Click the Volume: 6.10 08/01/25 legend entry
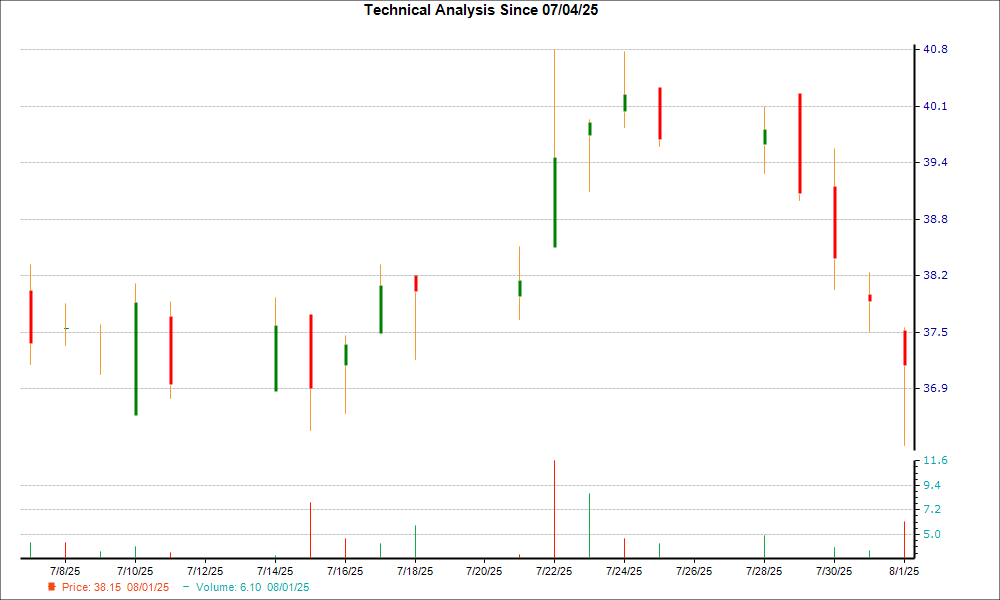Screen dimensions: 1000x600 click(253, 587)
